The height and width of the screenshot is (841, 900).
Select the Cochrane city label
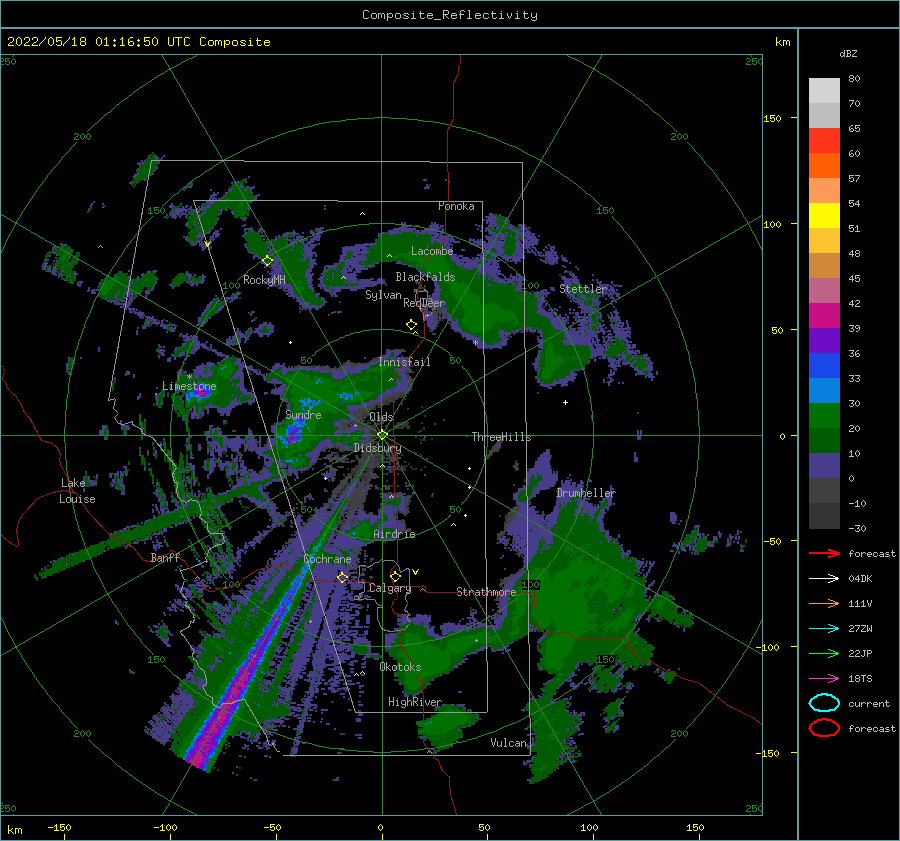point(327,559)
